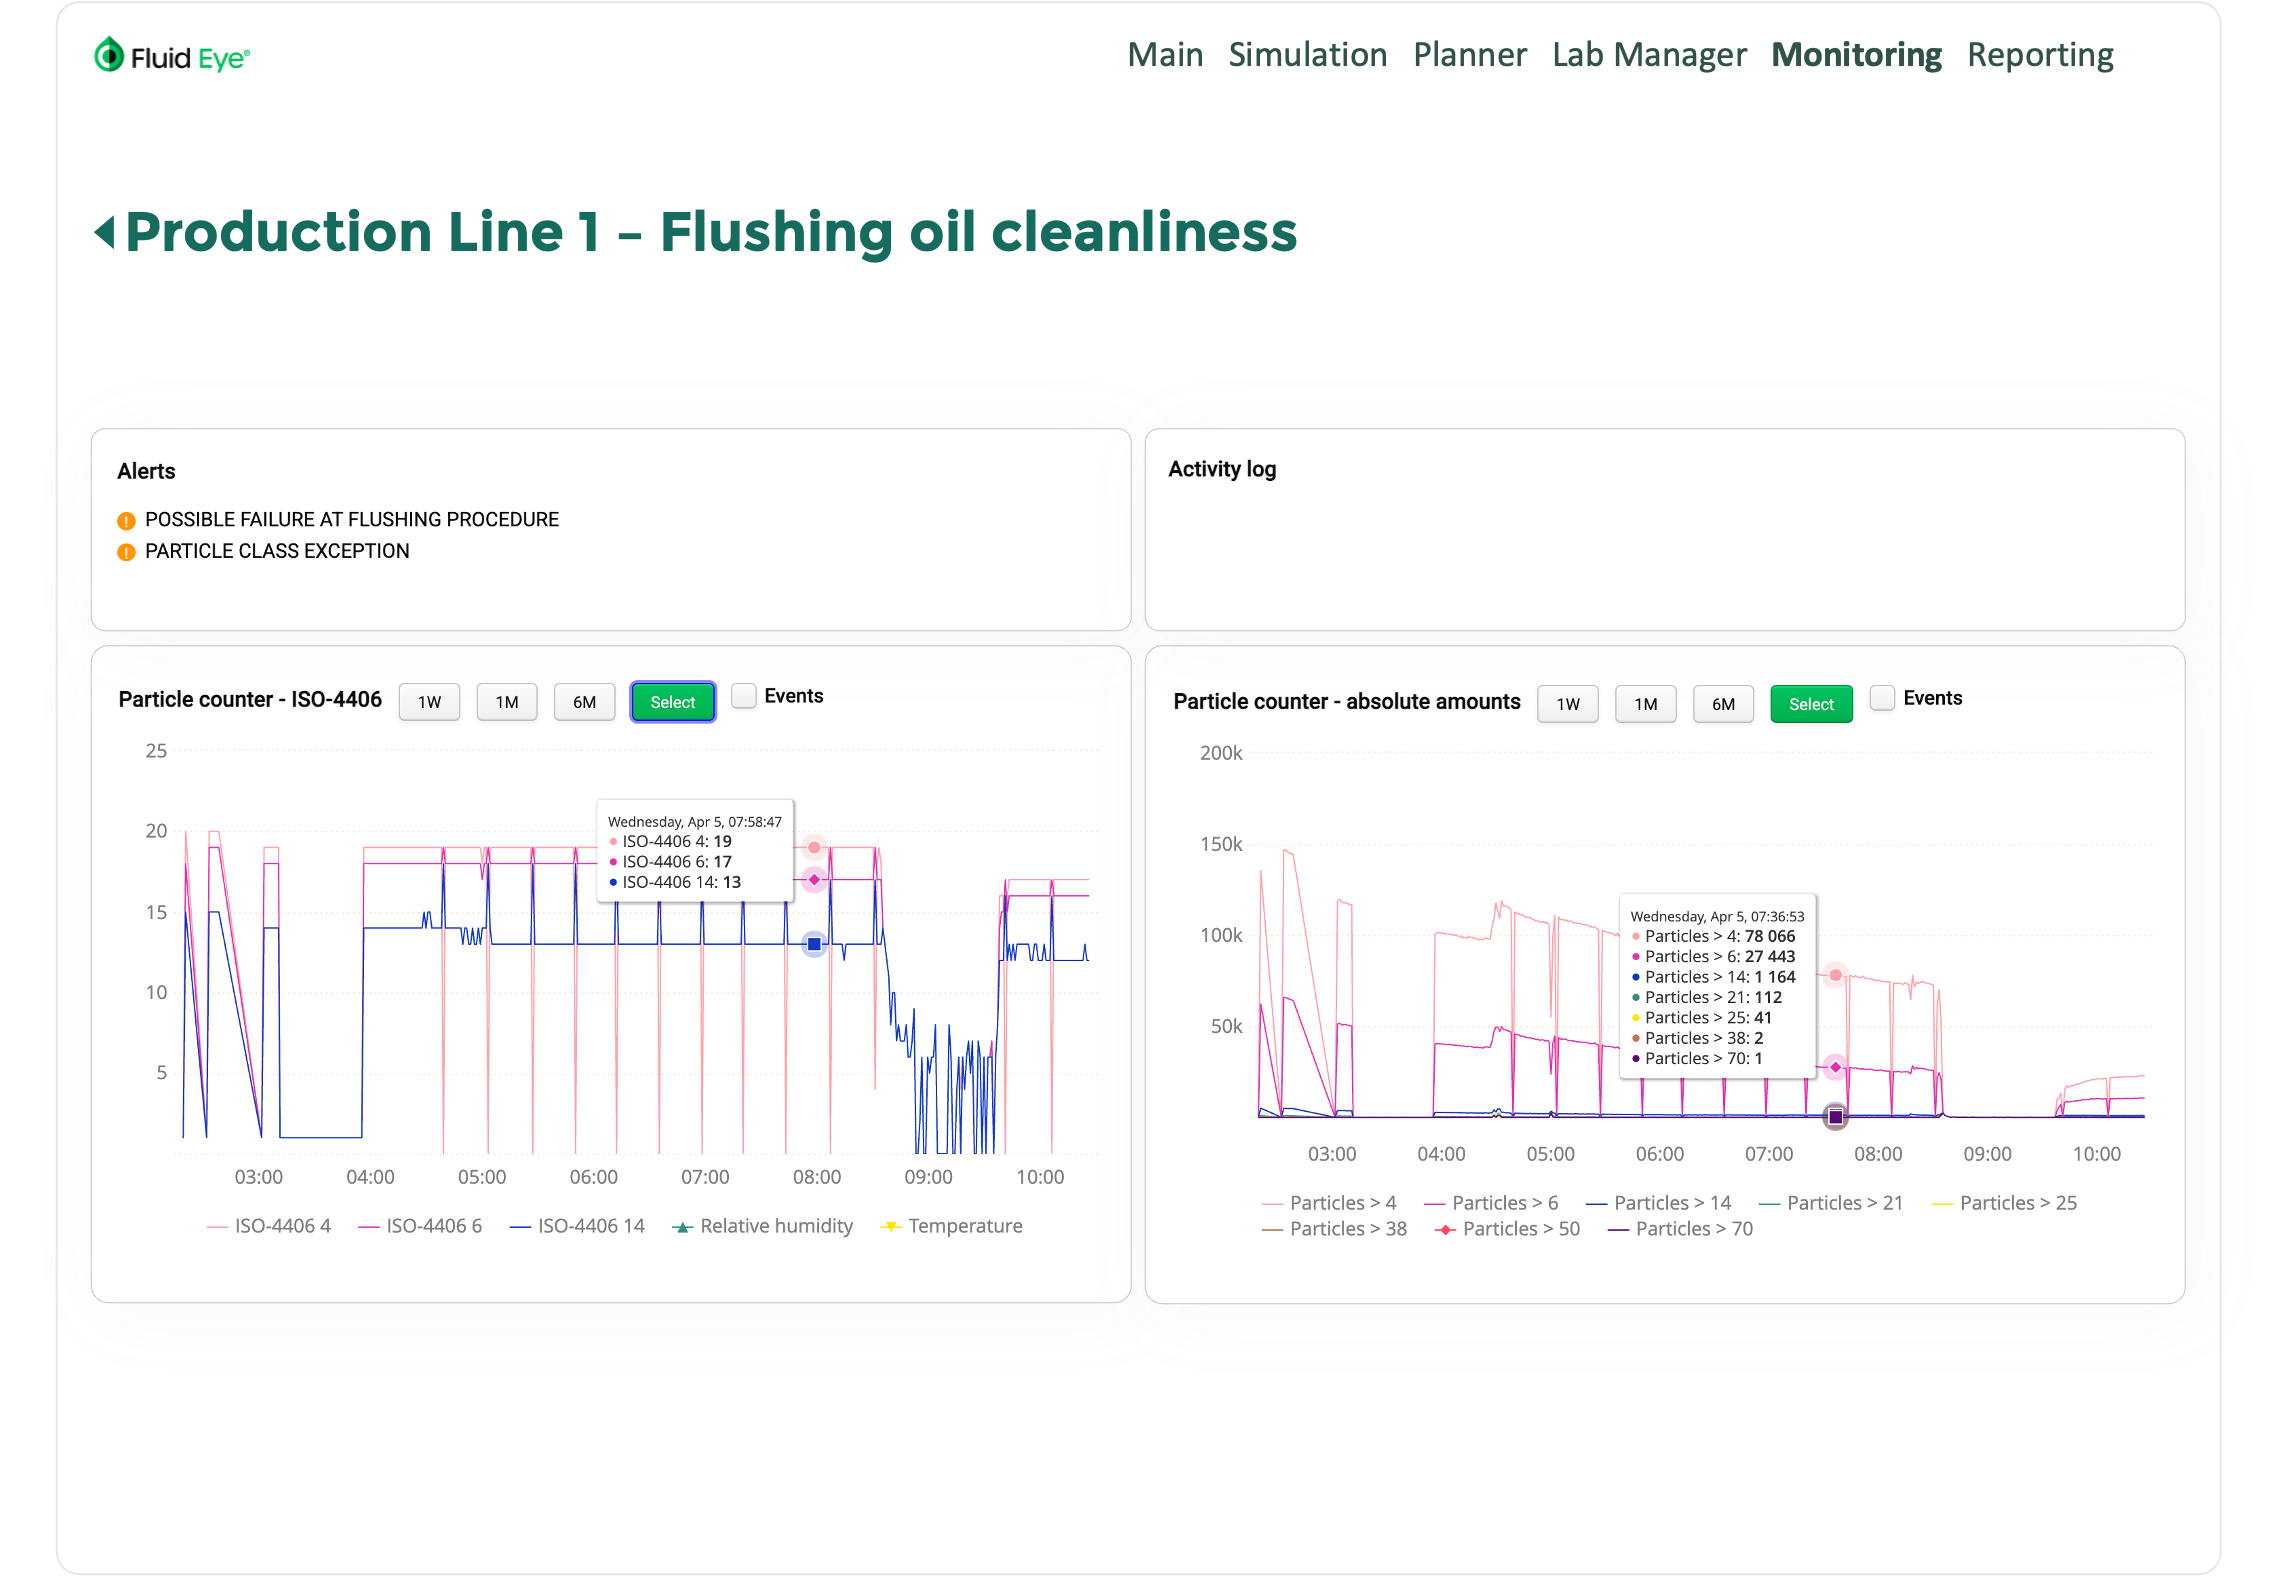Viewport: 2296px width, 1576px height.
Task: Choose 1M range on absolute amounts chart
Action: coord(1645,704)
